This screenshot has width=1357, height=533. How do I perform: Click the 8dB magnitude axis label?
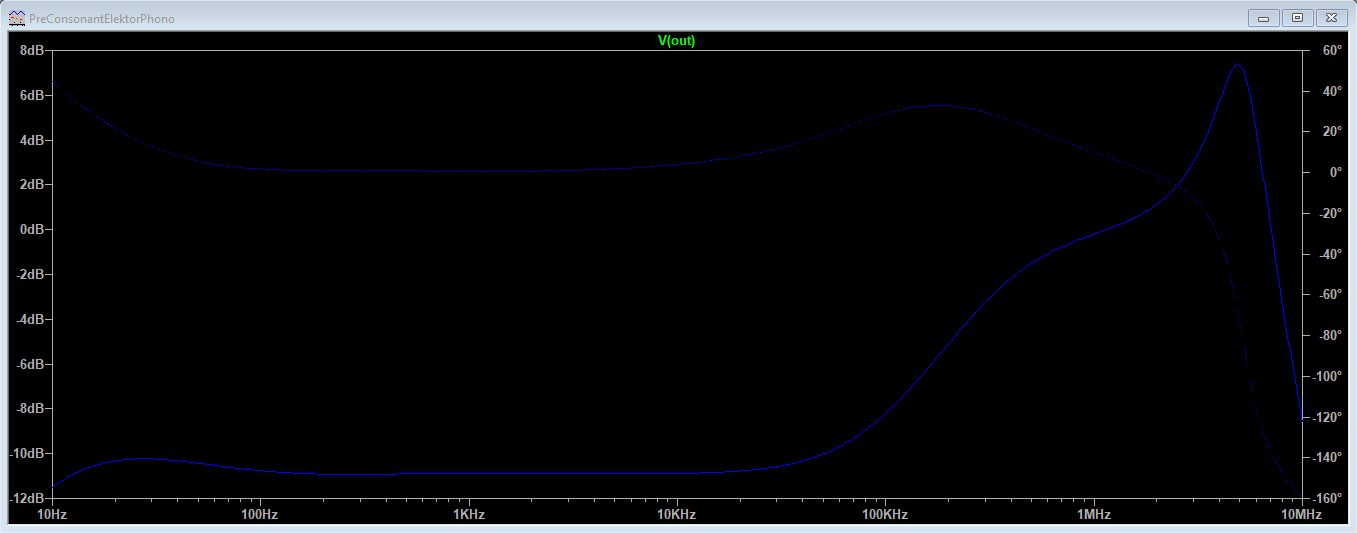coord(32,50)
